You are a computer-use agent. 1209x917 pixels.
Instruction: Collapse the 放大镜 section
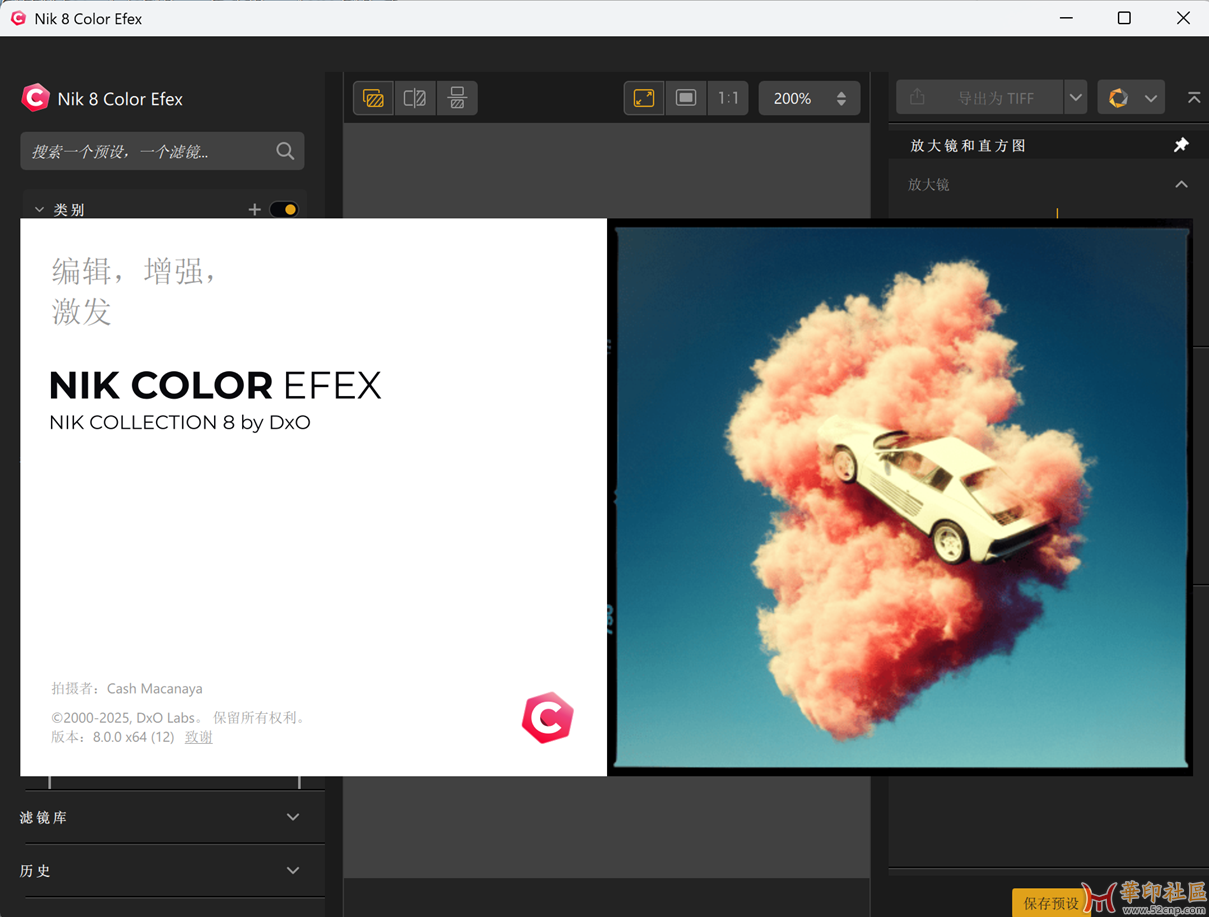(x=1181, y=184)
